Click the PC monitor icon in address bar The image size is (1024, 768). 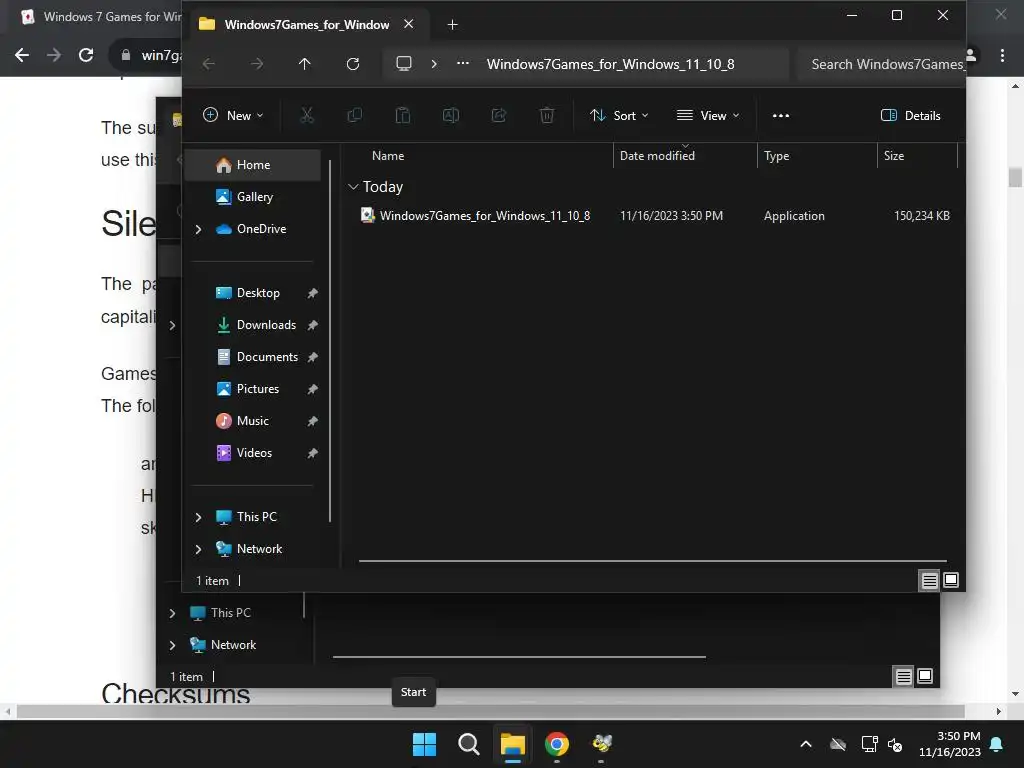click(x=404, y=63)
